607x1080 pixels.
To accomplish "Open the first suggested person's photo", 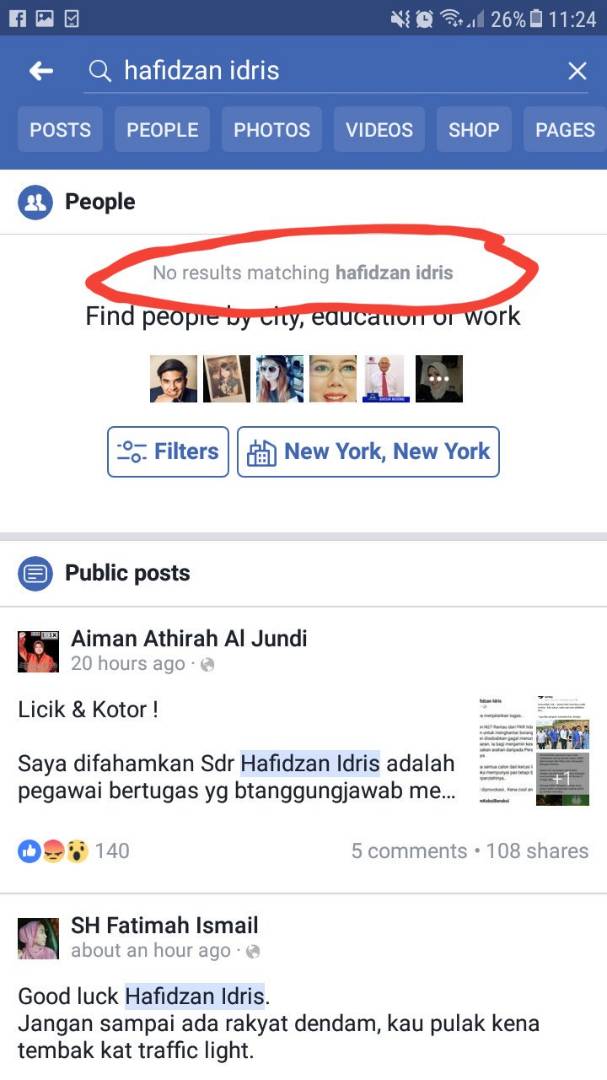I will tap(174, 379).
